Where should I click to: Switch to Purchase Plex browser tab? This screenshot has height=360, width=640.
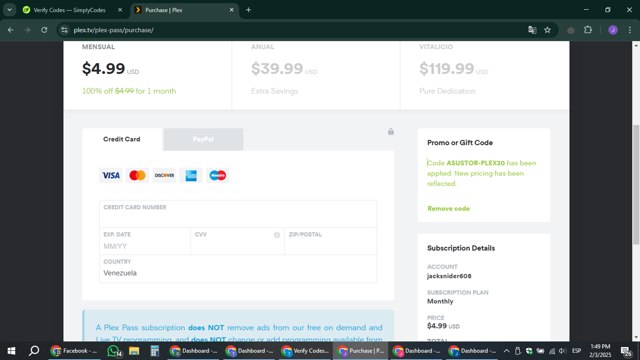[184, 10]
